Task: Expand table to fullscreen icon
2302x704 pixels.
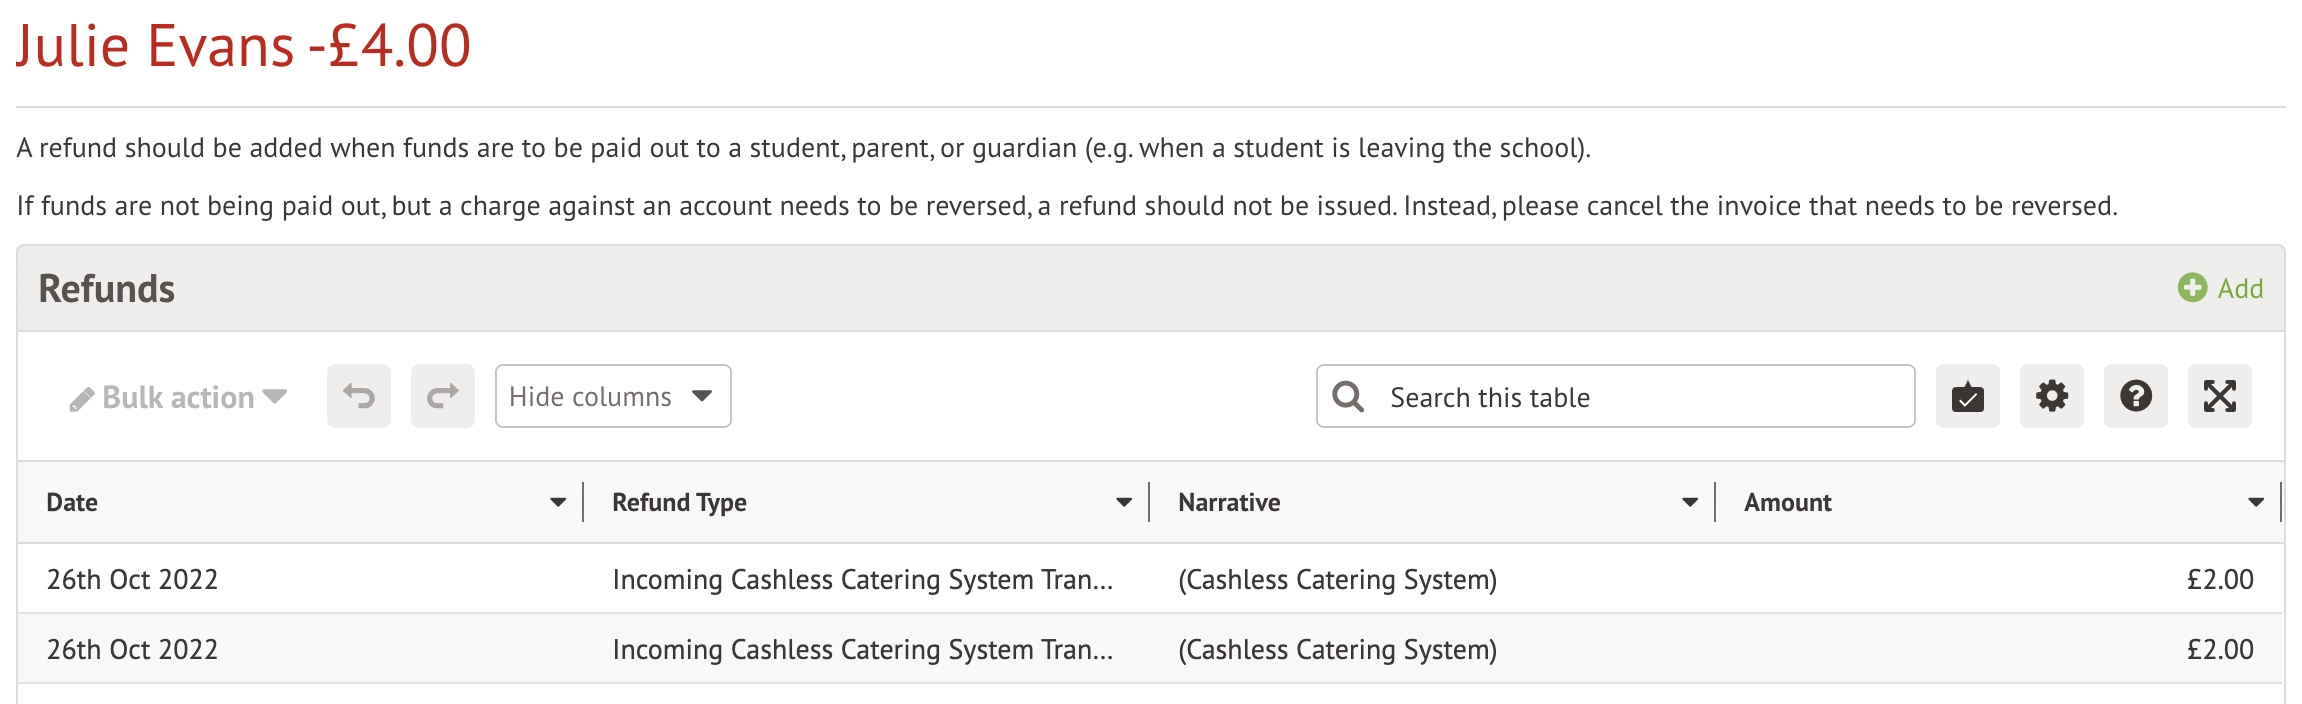Action: [x=2219, y=397]
